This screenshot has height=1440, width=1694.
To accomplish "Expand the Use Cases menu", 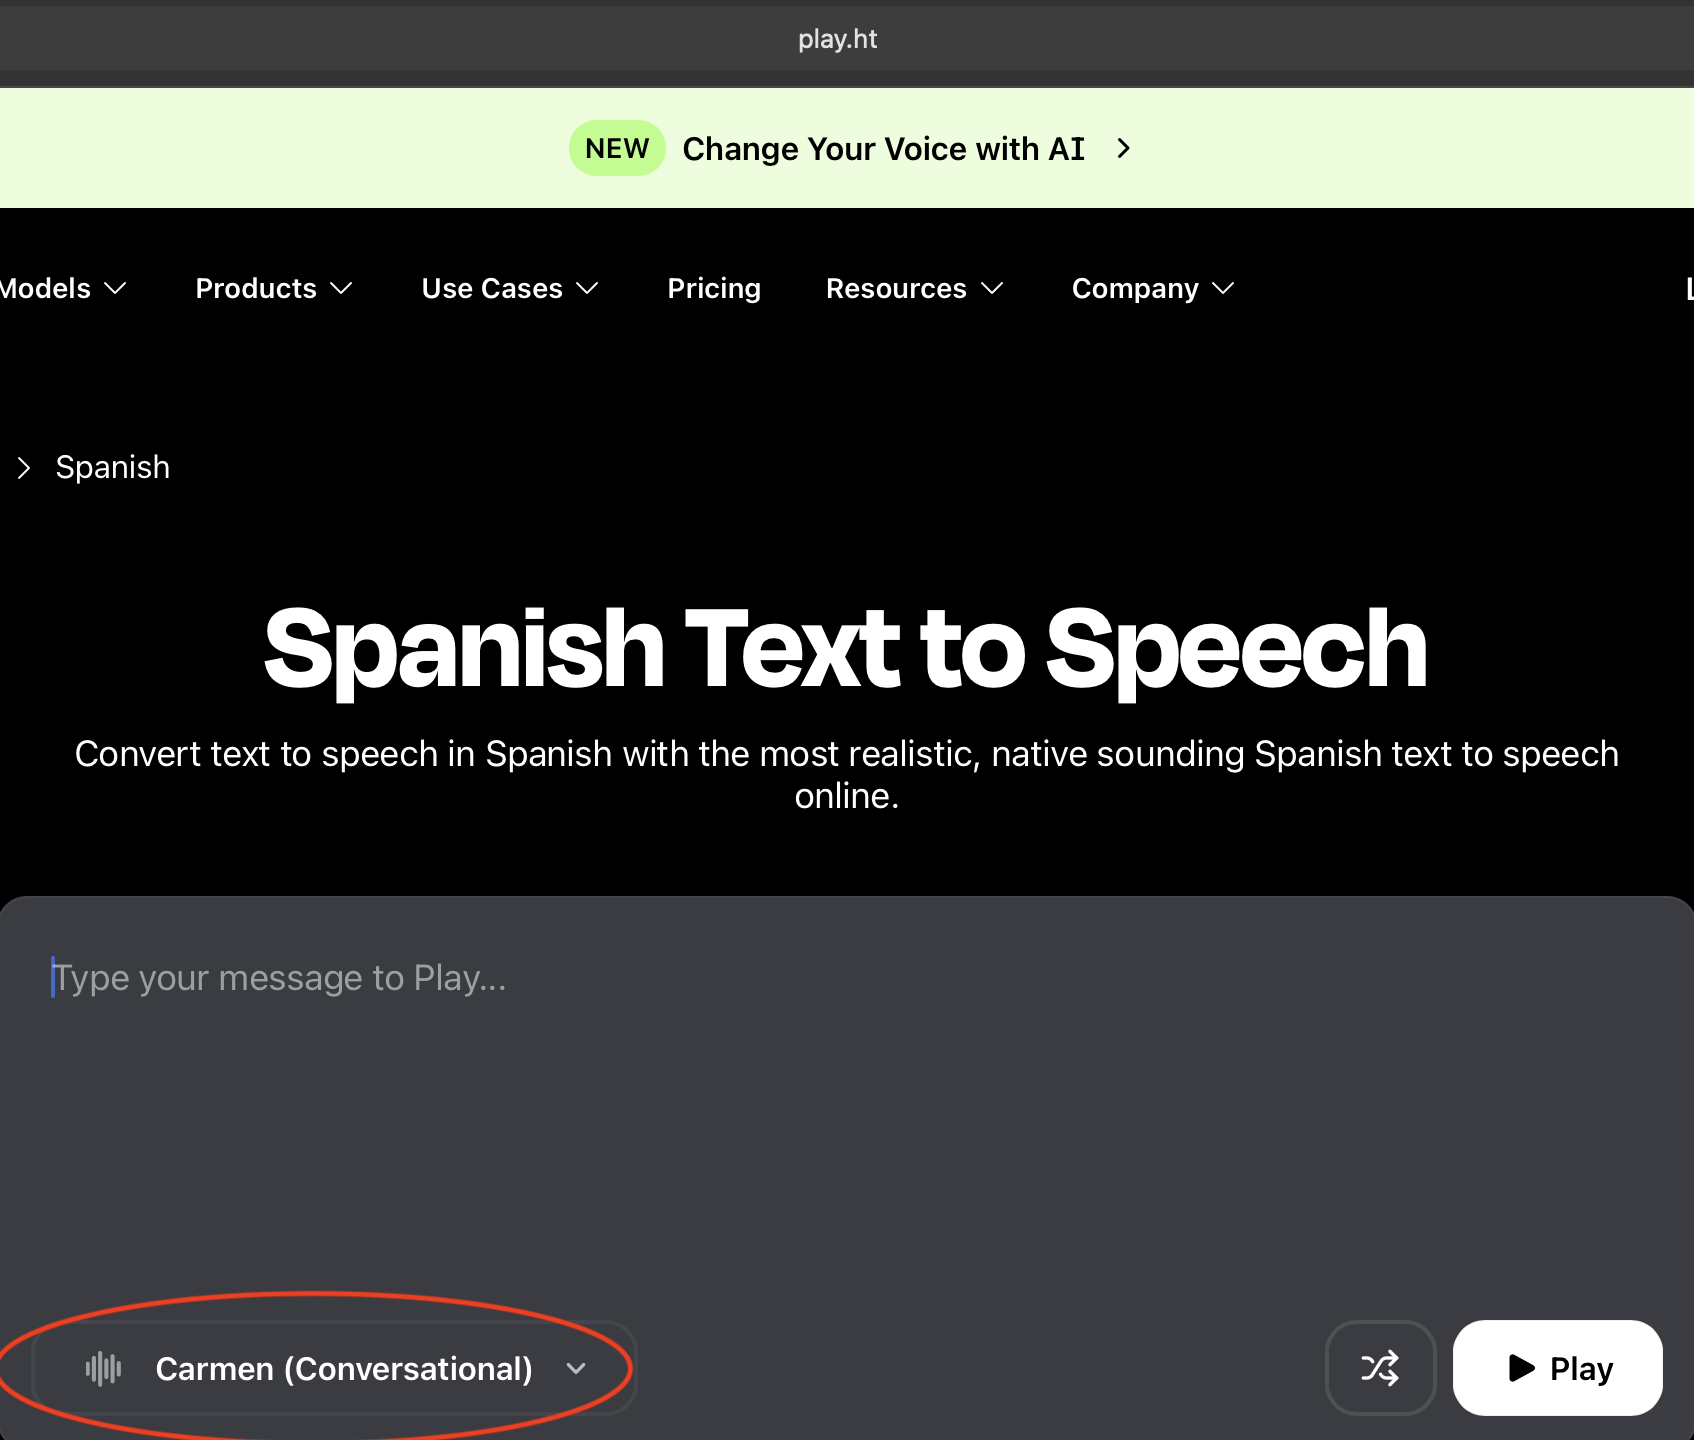I will point(510,288).
